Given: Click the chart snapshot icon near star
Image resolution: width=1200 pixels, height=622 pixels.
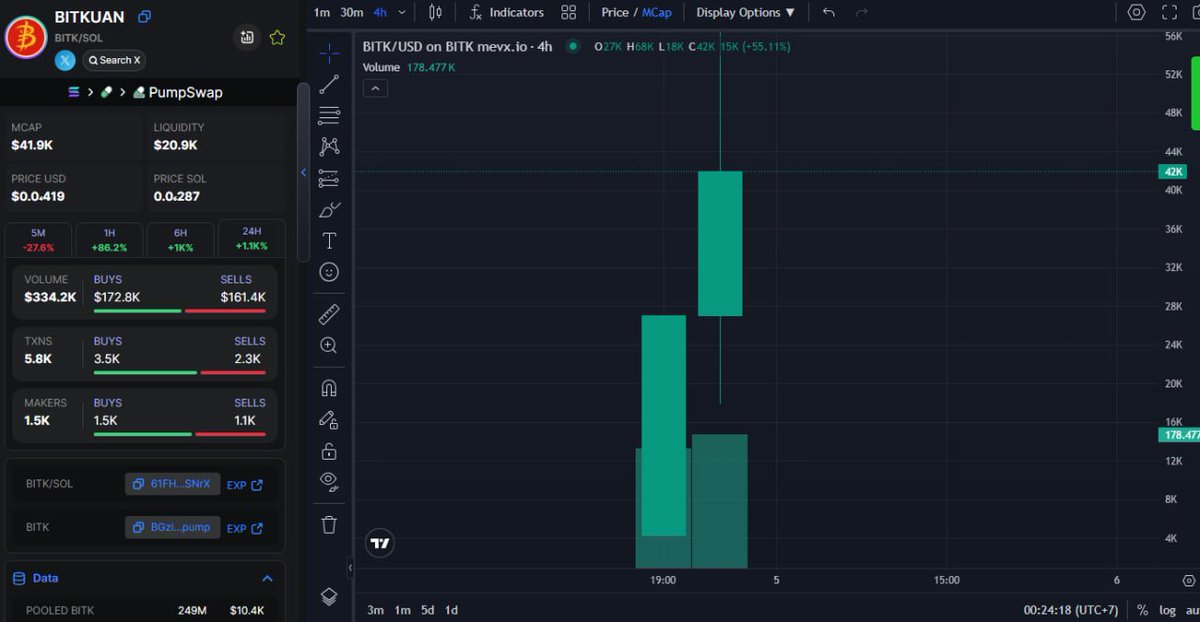Looking at the screenshot, I should click(247, 38).
